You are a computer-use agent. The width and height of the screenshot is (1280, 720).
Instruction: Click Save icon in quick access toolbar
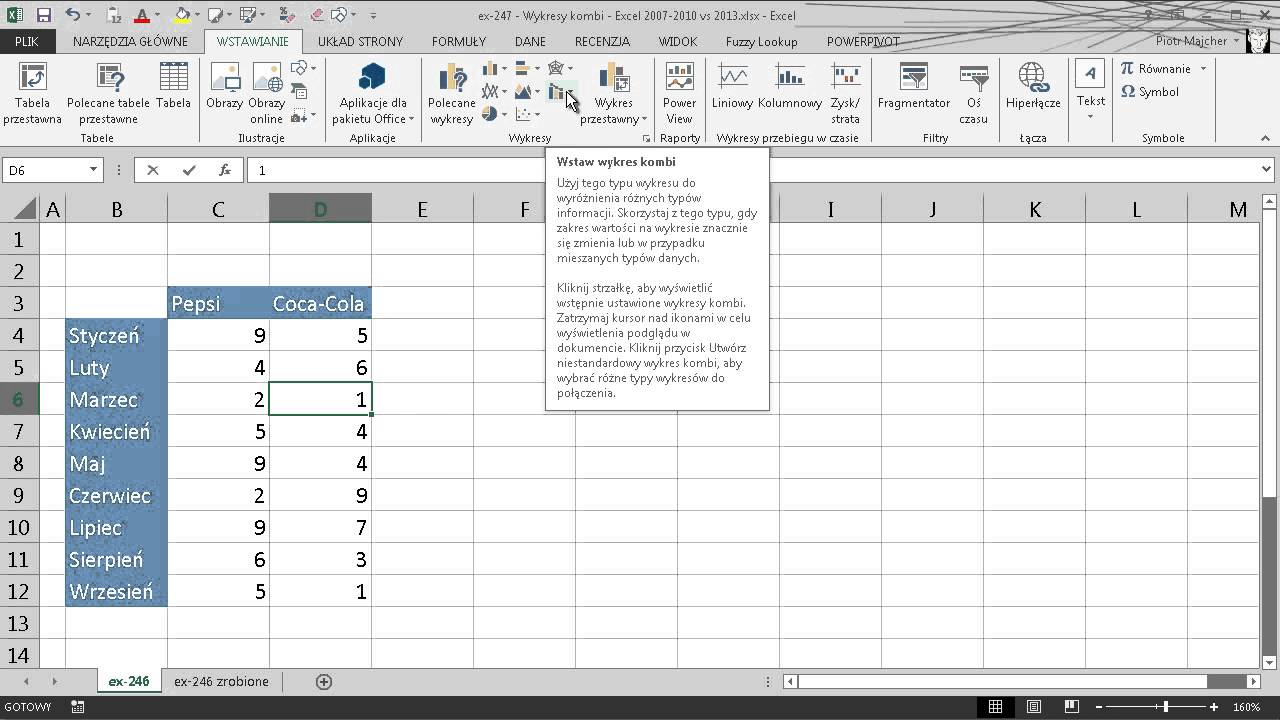click(x=43, y=15)
